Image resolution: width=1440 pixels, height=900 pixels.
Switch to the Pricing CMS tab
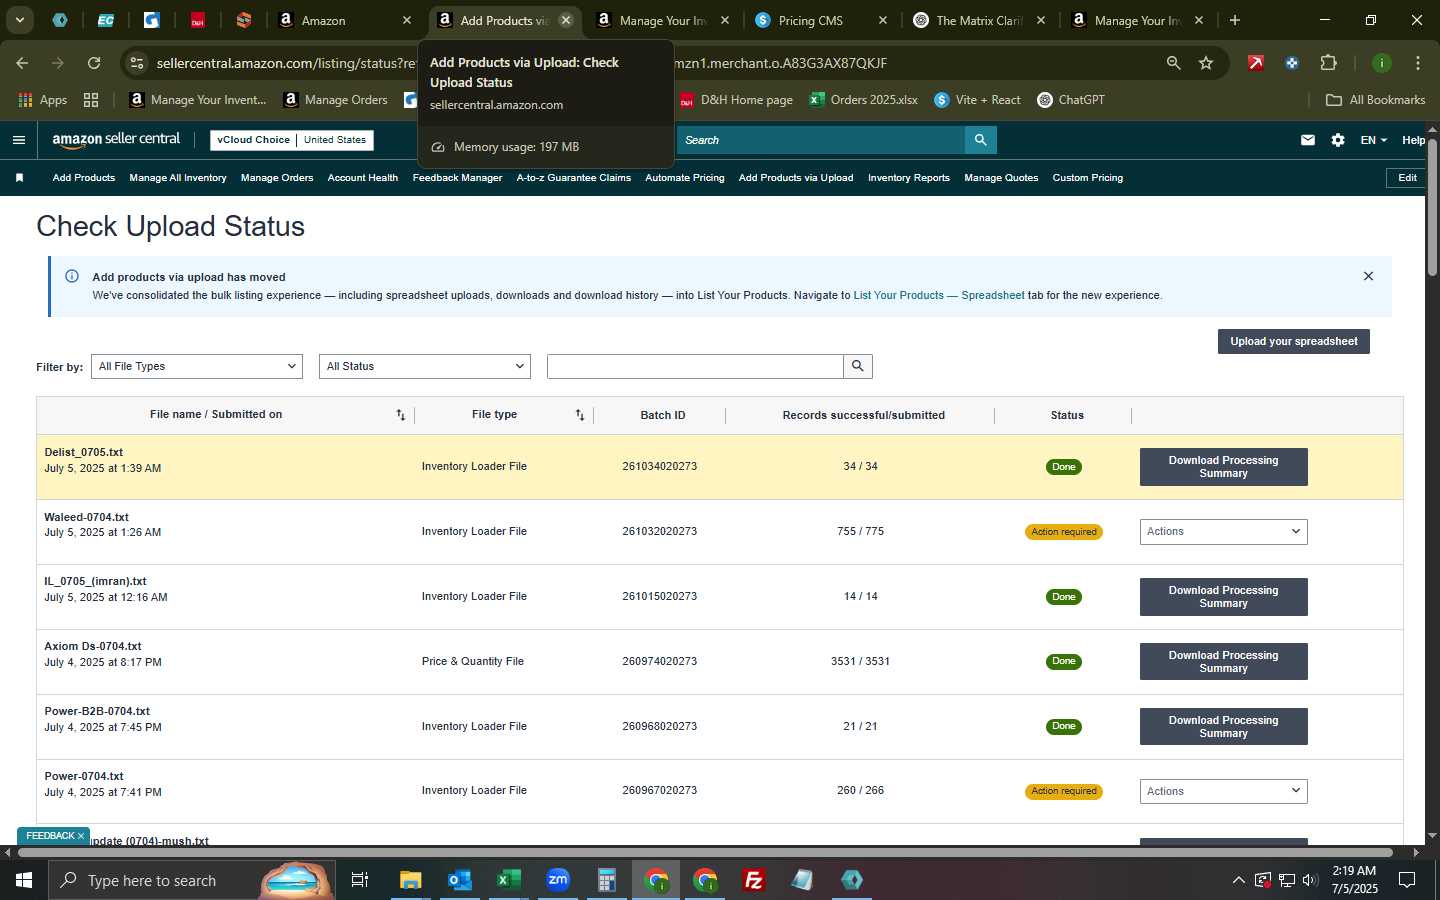[820, 20]
